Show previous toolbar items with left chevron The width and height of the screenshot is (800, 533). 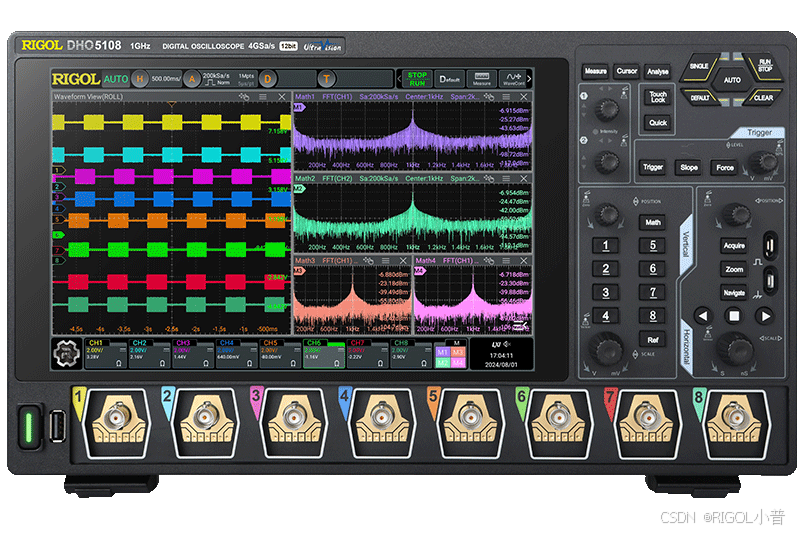(399, 79)
